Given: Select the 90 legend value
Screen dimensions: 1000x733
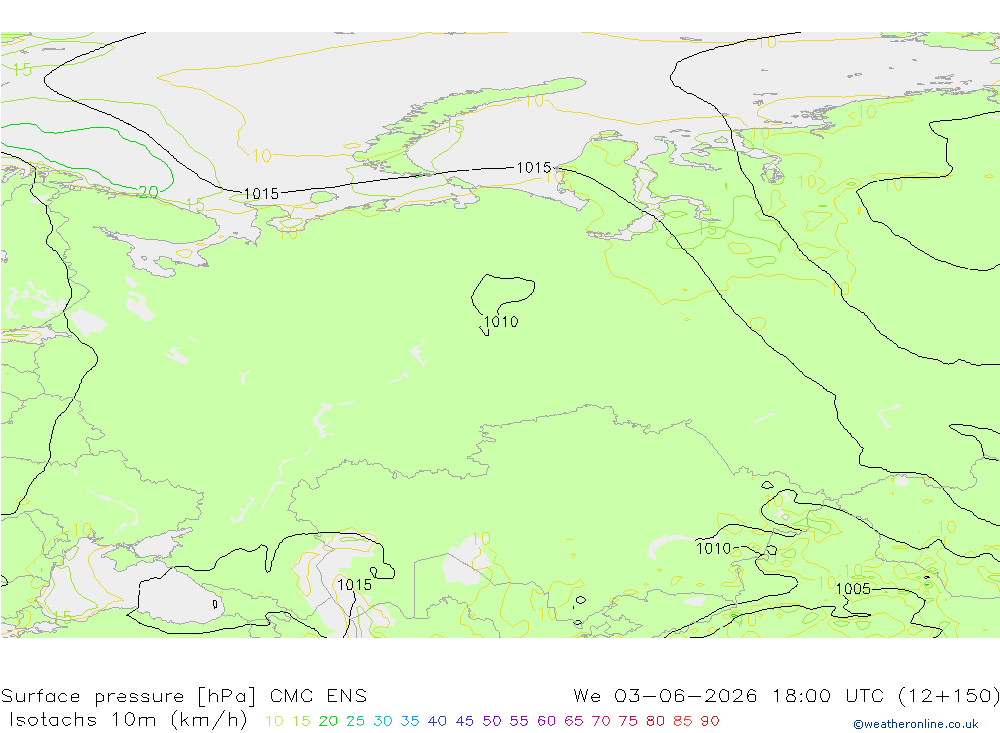Looking at the screenshot, I should click(710, 721).
